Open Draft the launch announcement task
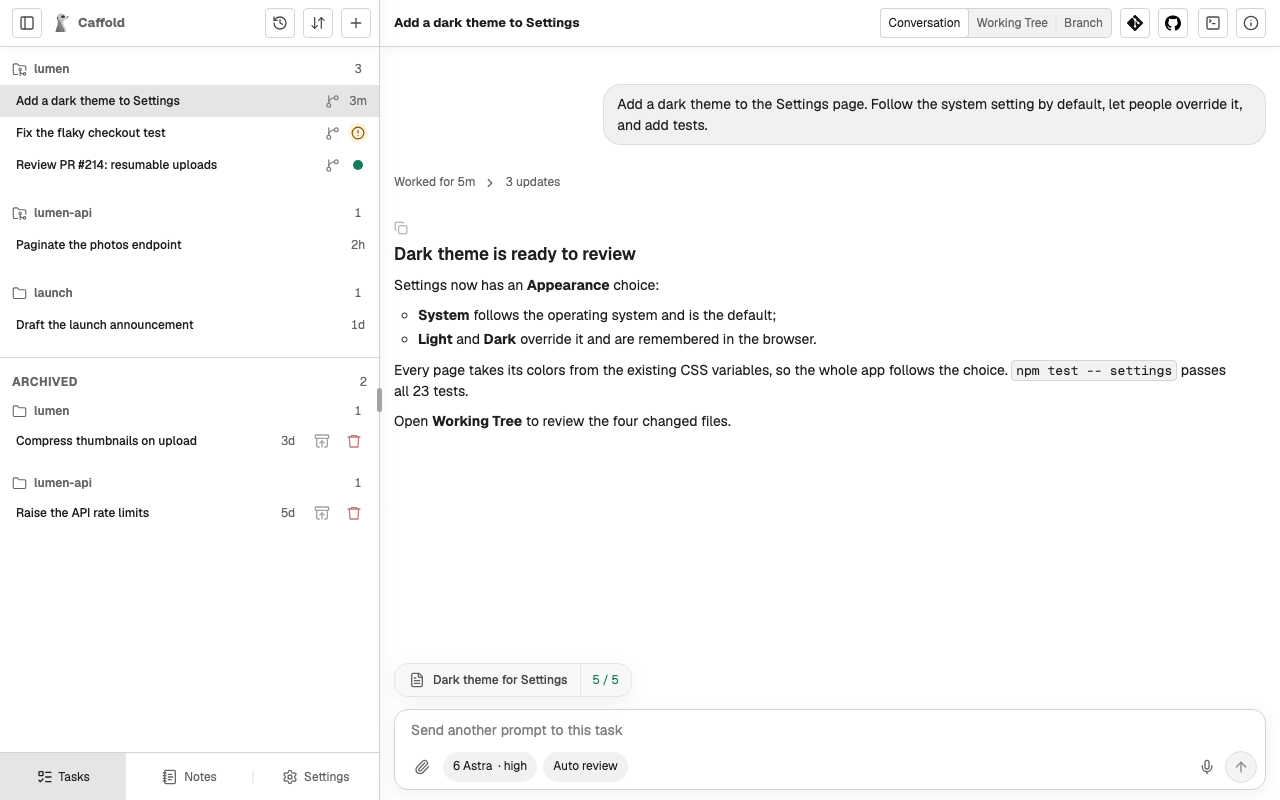The image size is (1280, 800). click(189, 325)
